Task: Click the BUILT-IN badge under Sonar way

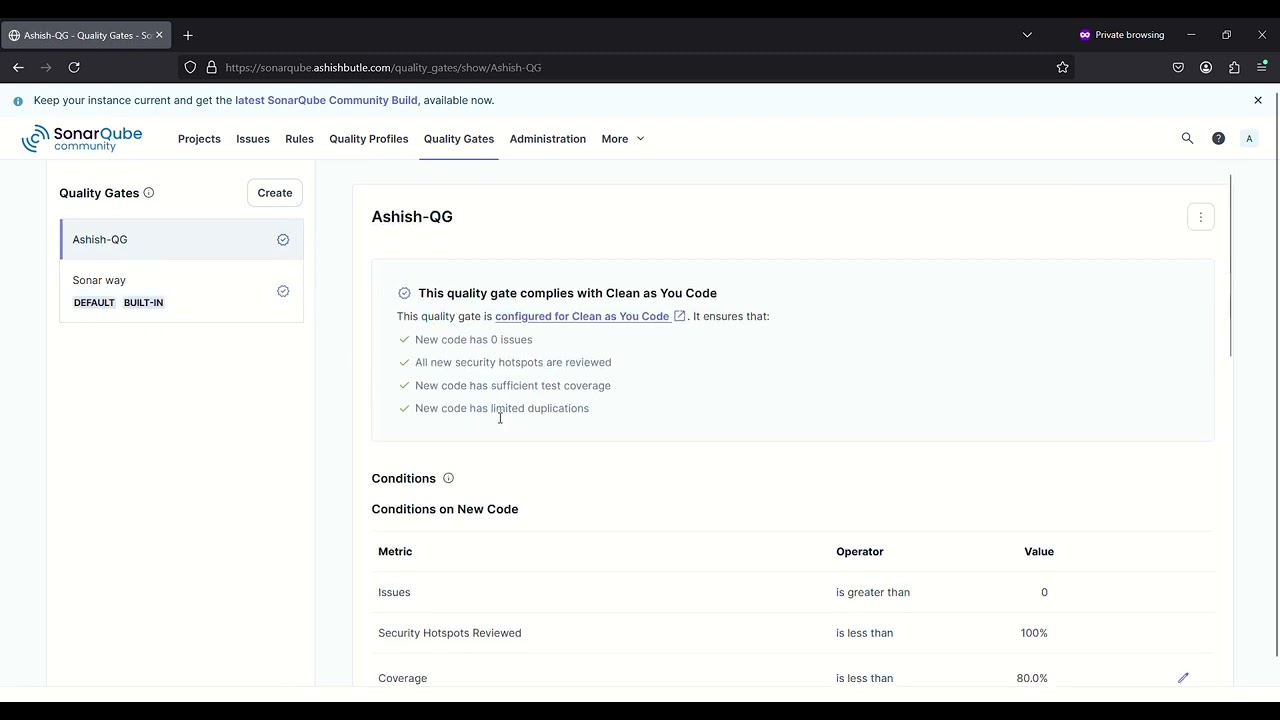Action: click(144, 303)
